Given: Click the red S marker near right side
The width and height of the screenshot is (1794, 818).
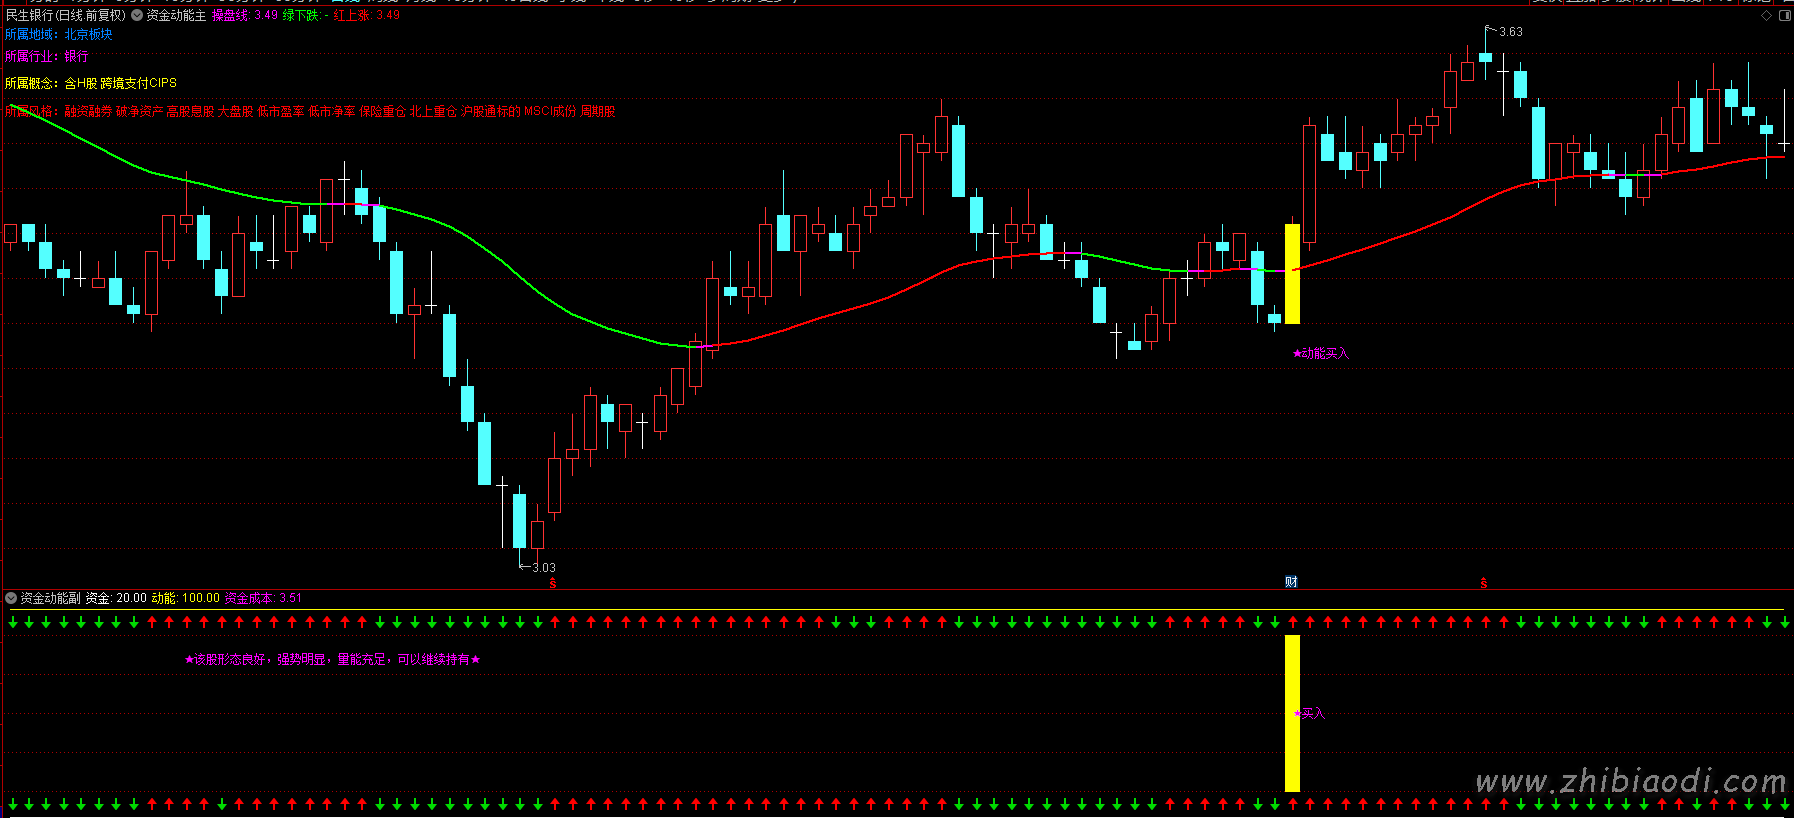Looking at the screenshot, I should point(1484,583).
